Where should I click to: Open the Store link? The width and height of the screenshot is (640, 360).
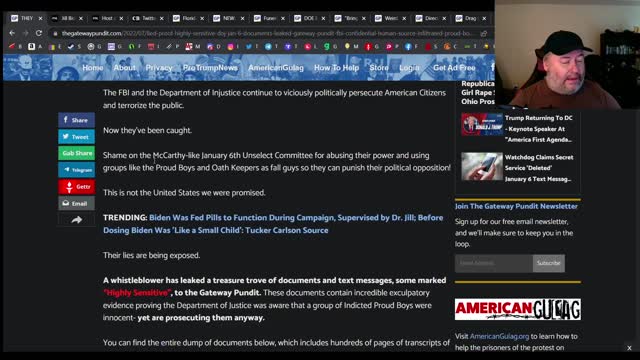point(379,68)
